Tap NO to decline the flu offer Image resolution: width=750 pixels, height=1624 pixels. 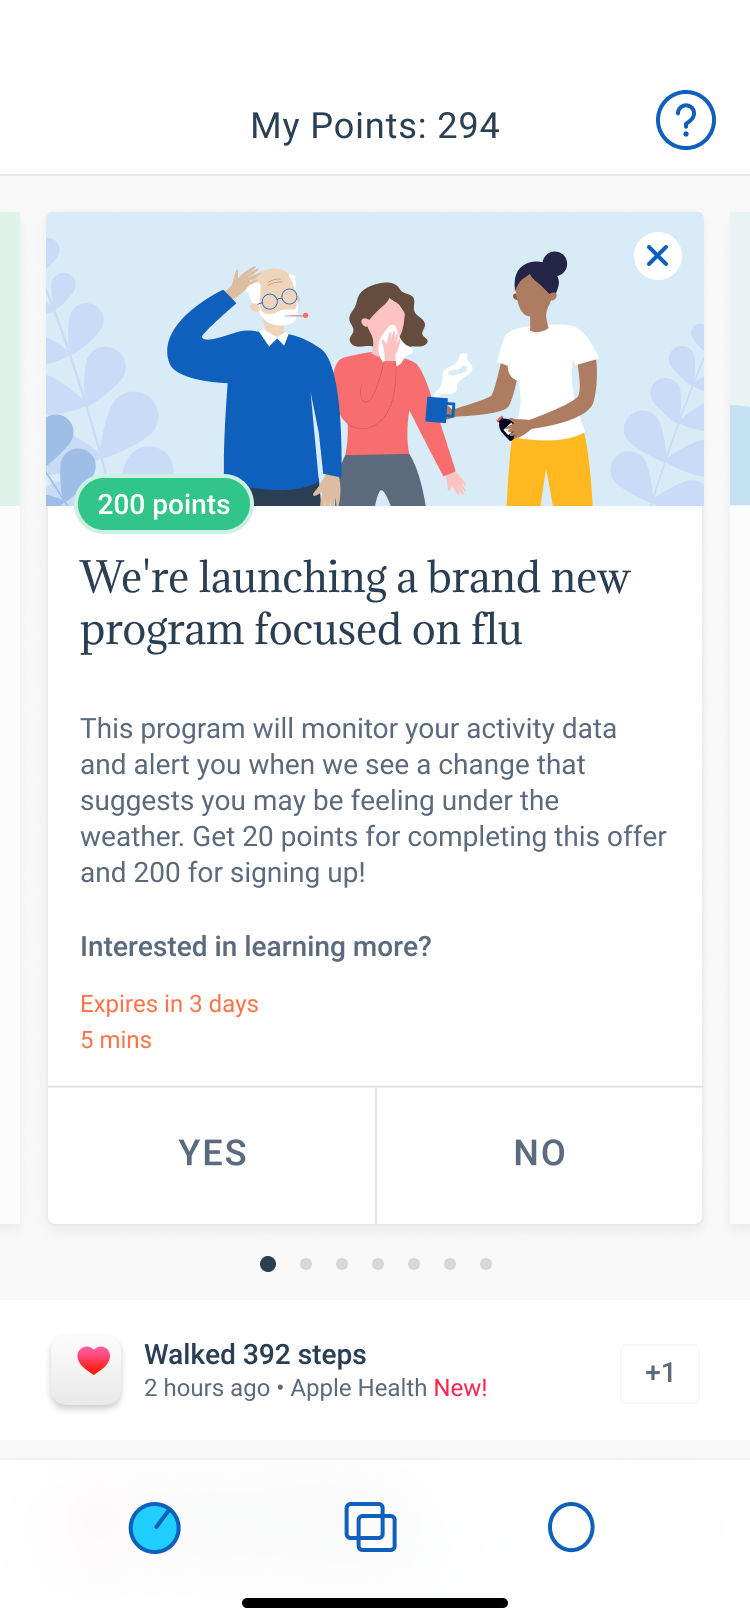pyautogui.click(x=538, y=1154)
